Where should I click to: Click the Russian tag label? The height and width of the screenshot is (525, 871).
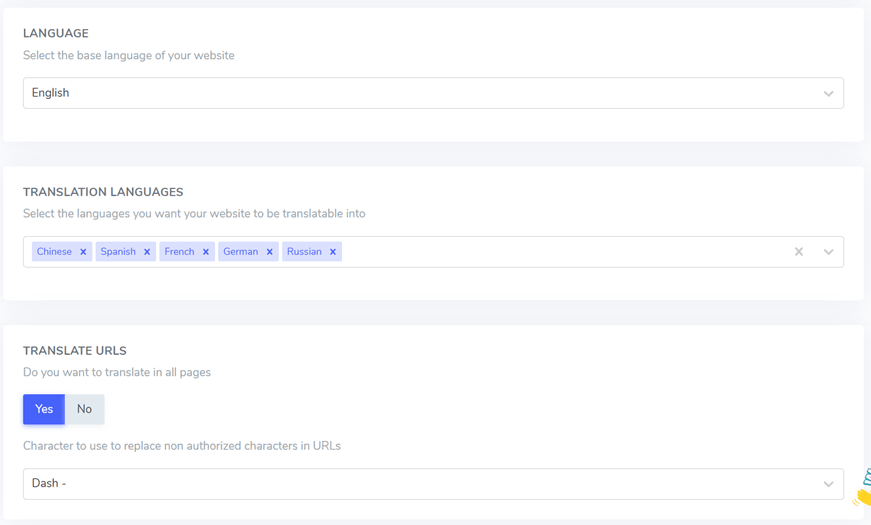tap(304, 252)
